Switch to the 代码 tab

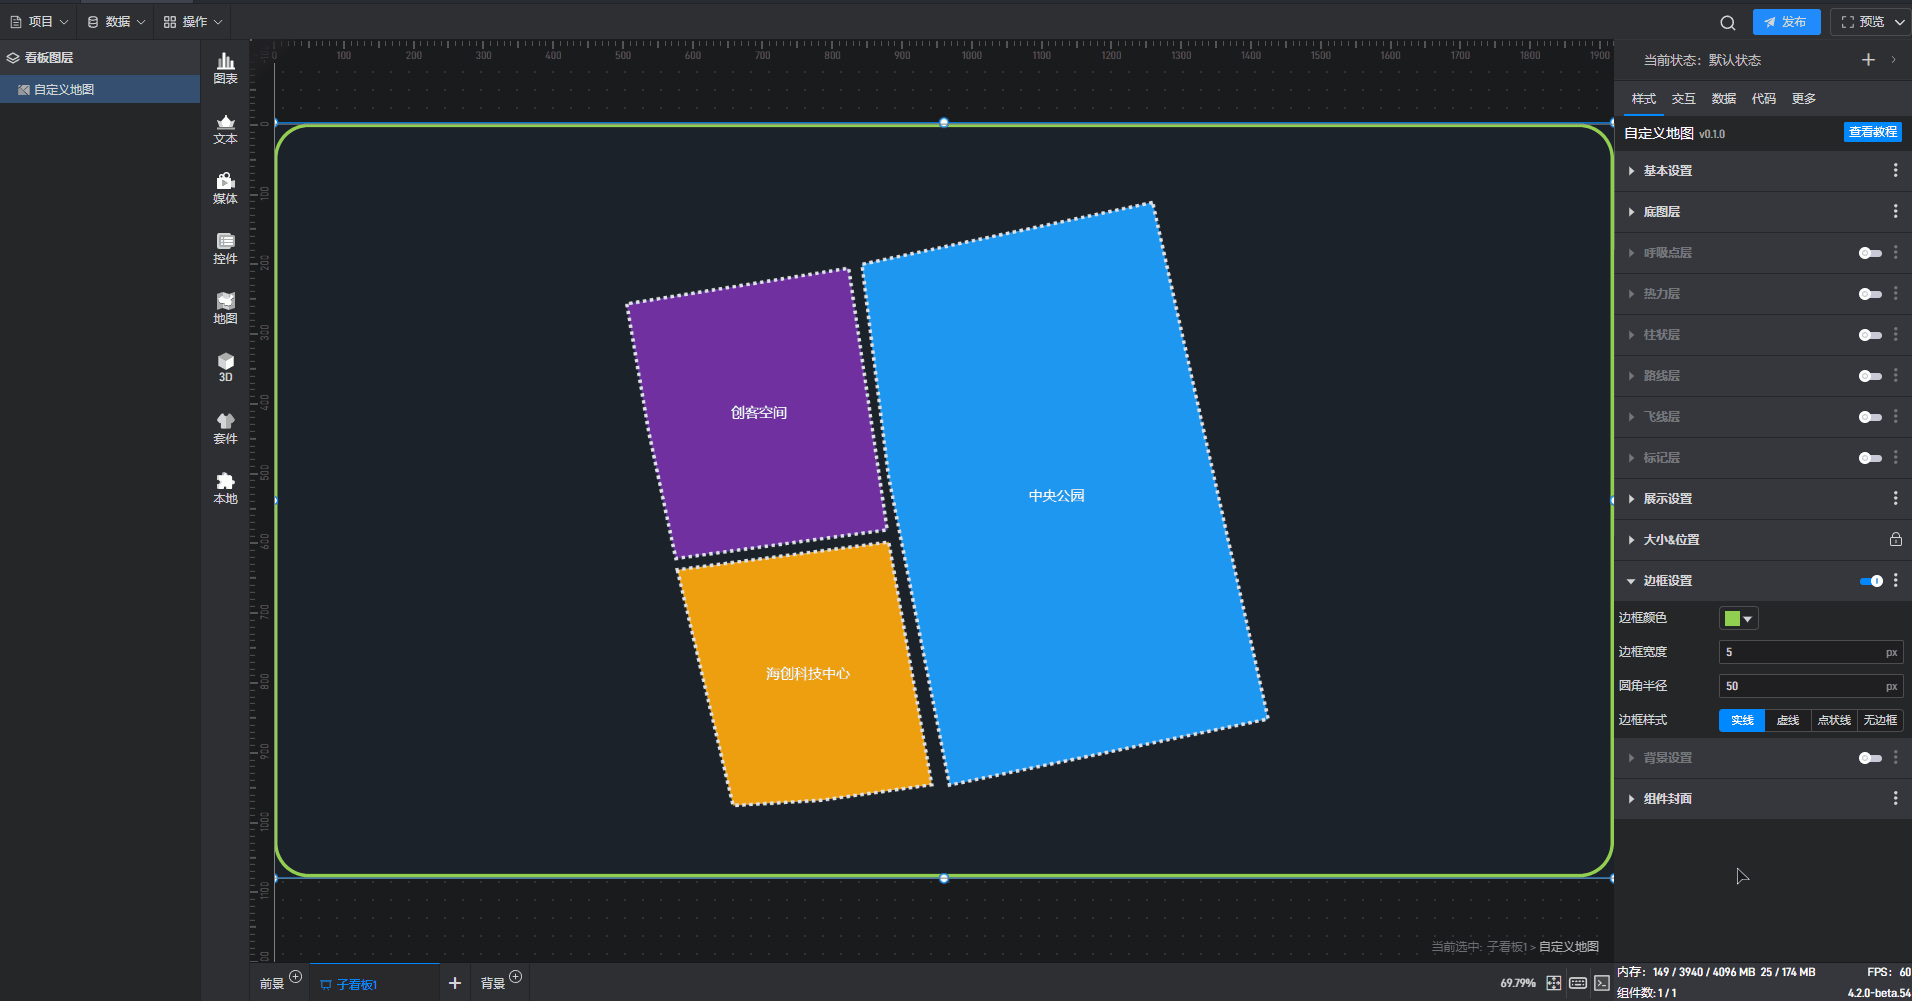1764,98
